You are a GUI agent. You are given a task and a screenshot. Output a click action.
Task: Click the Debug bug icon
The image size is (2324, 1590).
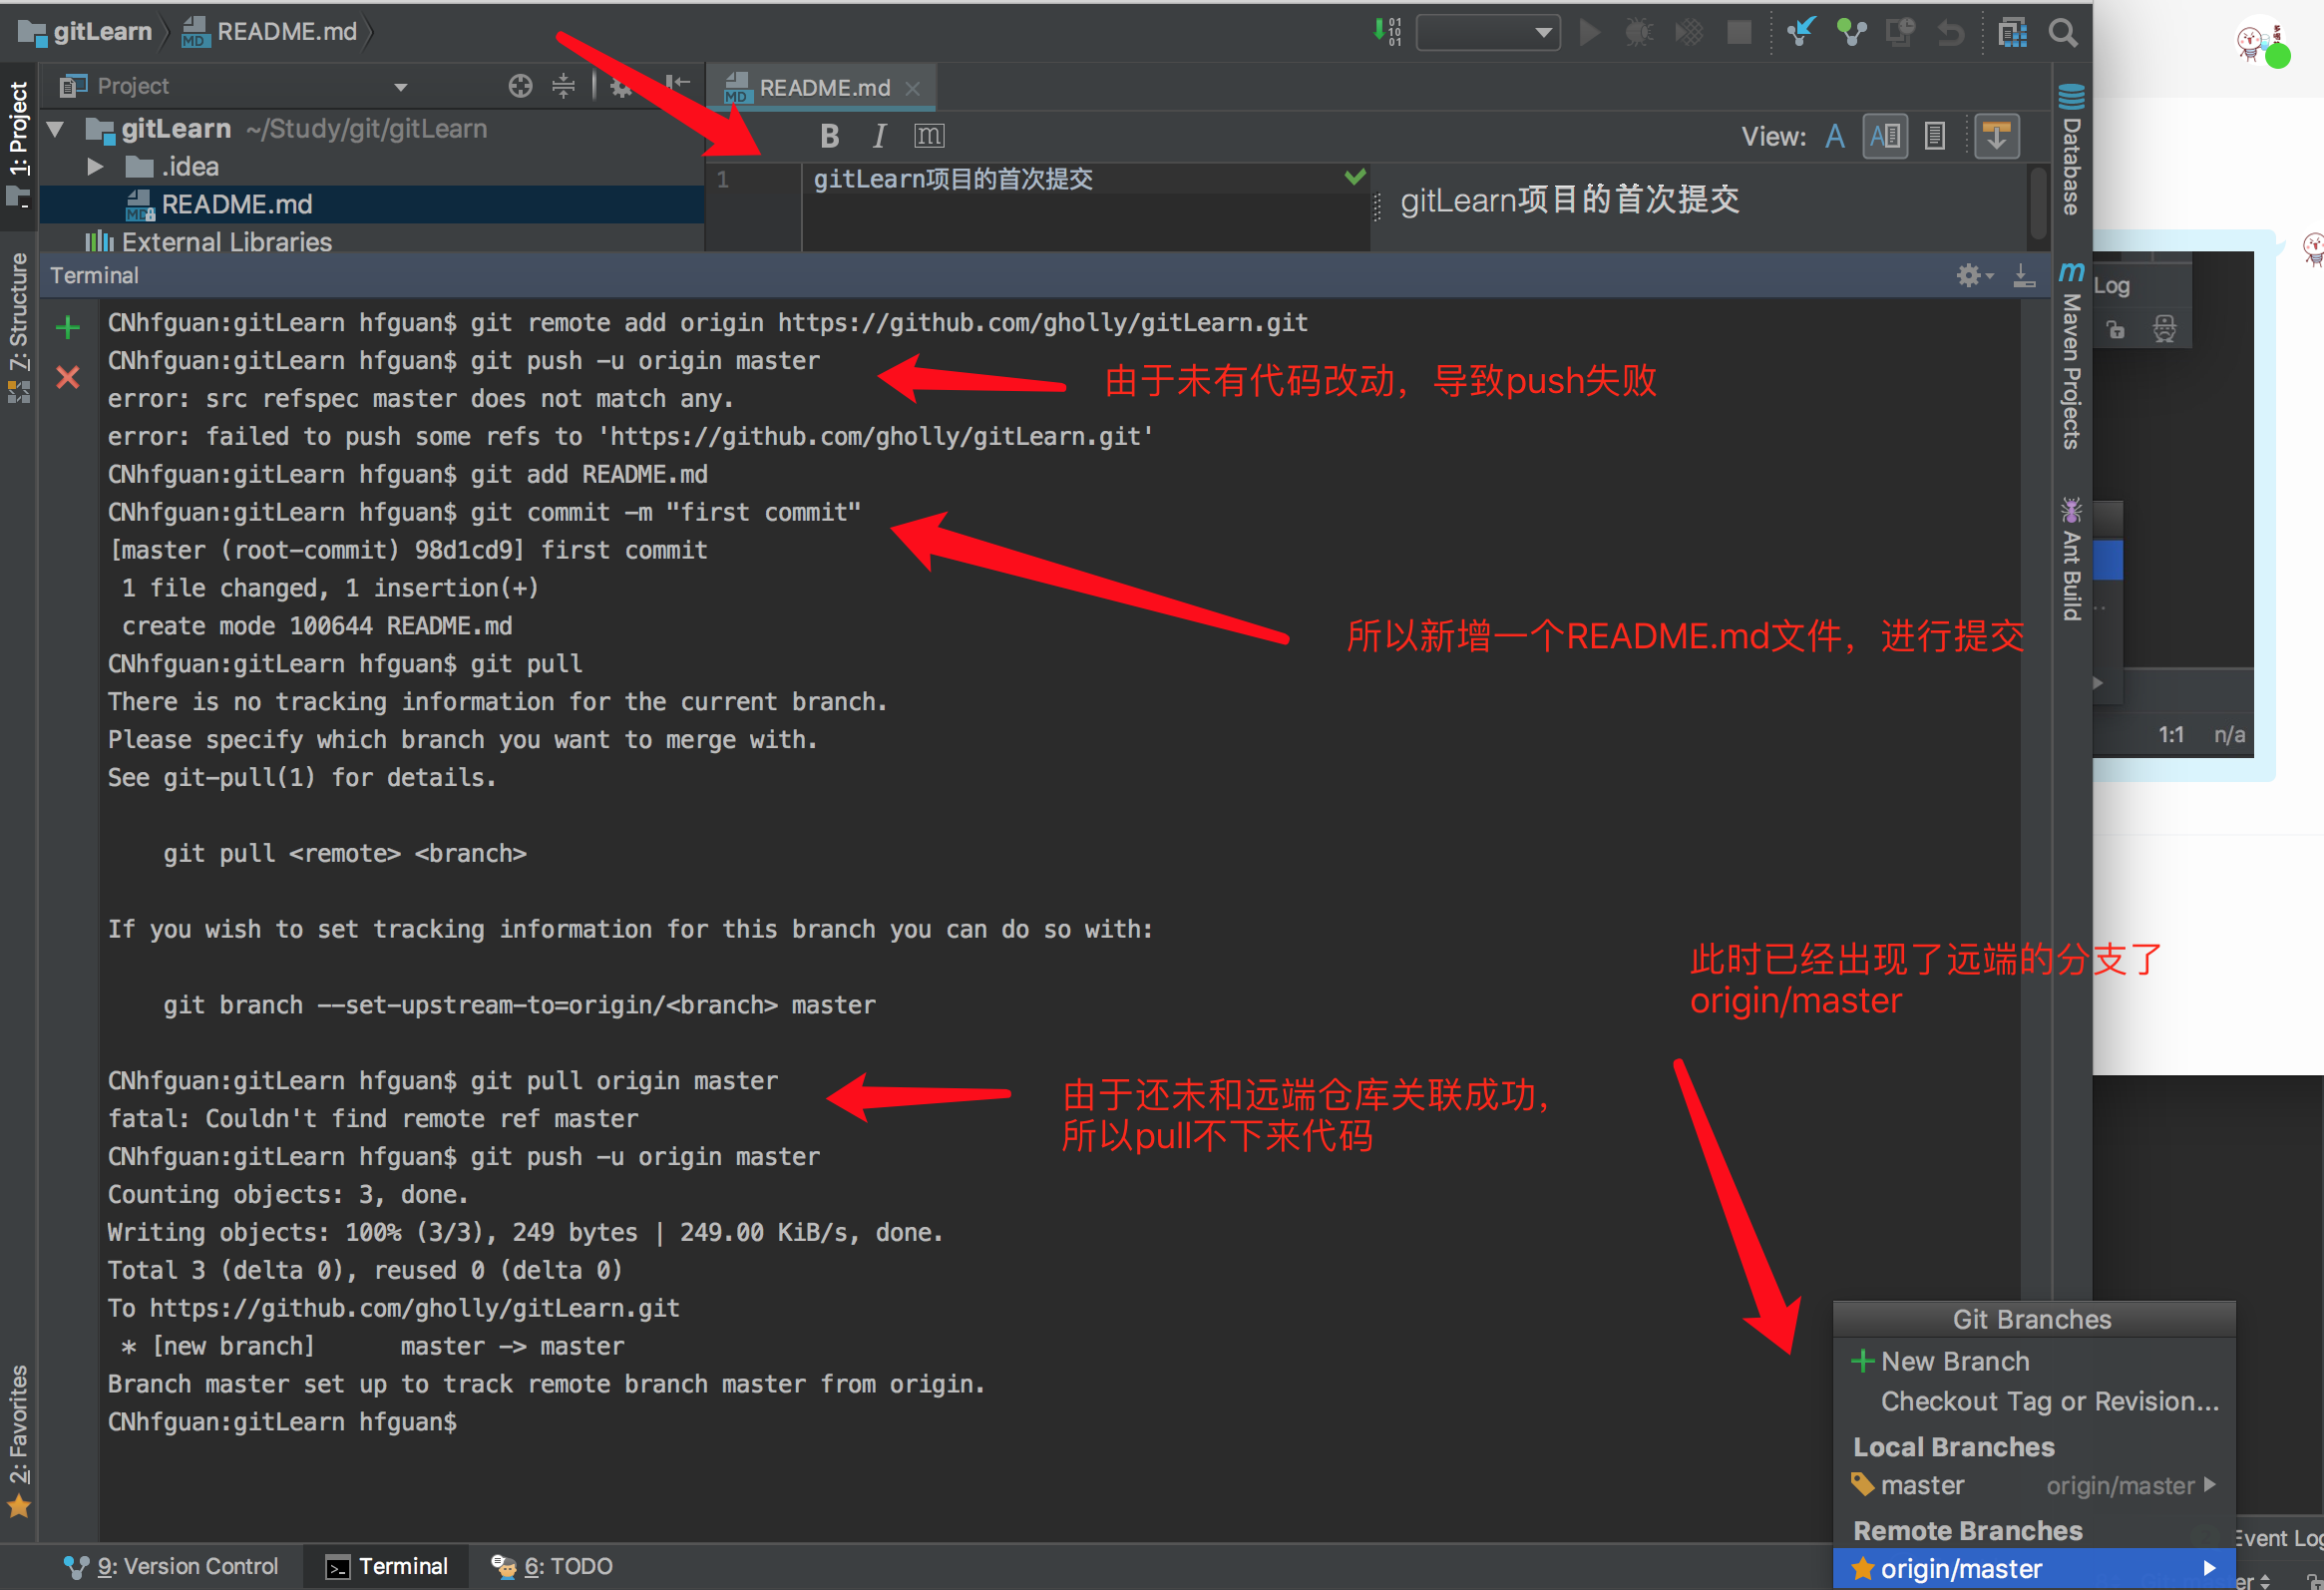(x=1639, y=32)
